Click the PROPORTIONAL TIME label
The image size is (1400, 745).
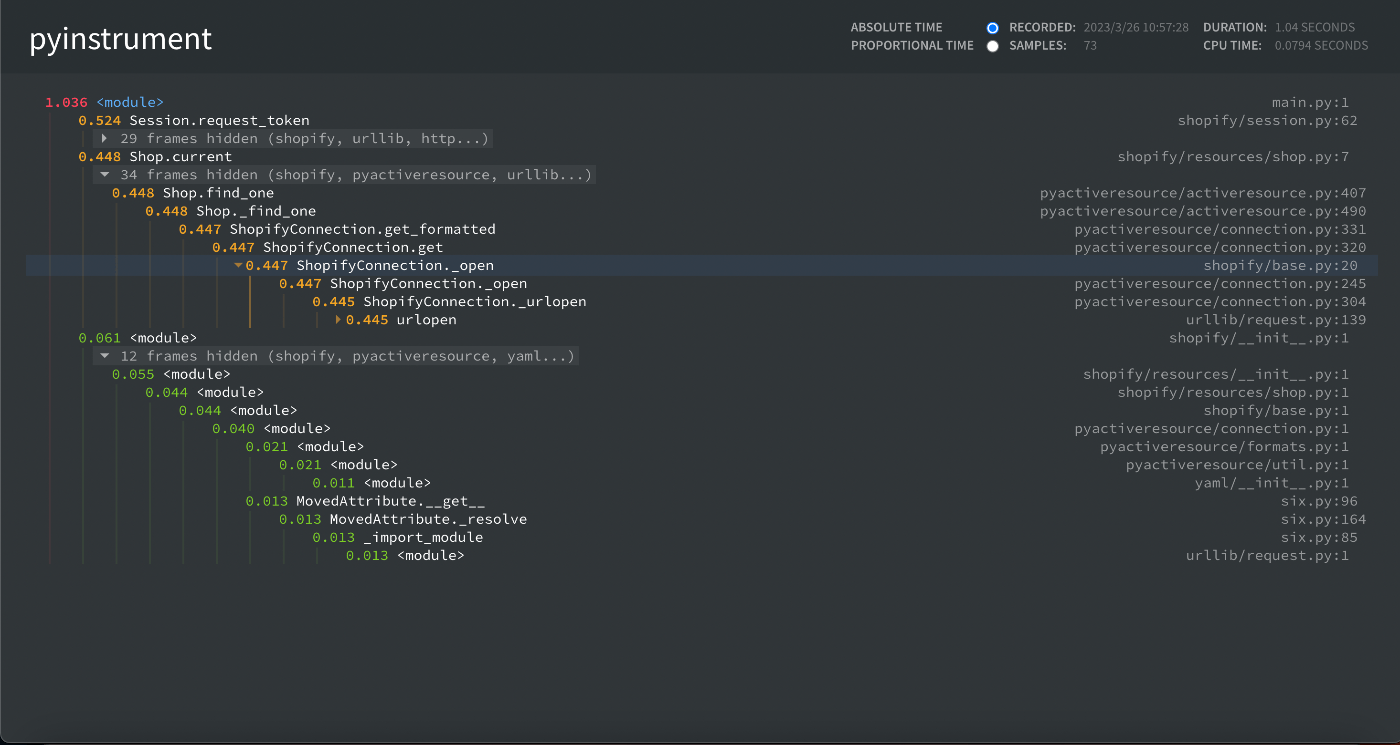click(912, 46)
